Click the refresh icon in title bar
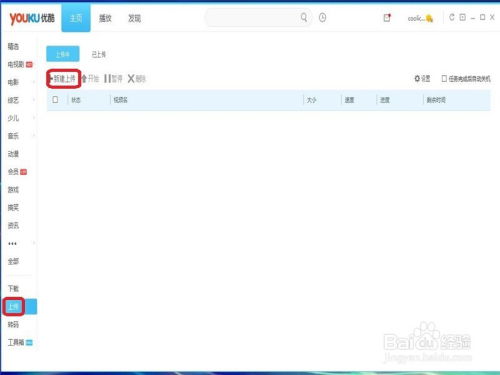The width and height of the screenshot is (500, 375). pyautogui.click(x=452, y=17)
